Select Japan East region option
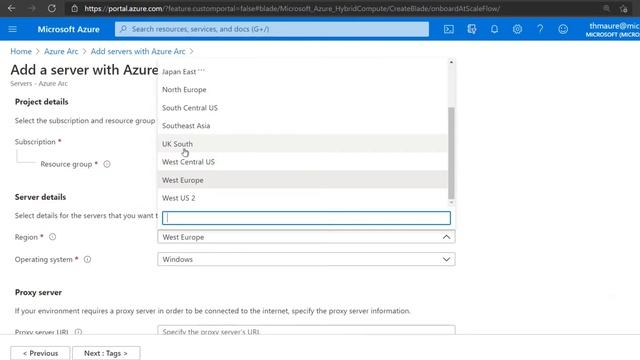Image resolution: width=640 pixels, height=360 pixels. pos(302,71)
